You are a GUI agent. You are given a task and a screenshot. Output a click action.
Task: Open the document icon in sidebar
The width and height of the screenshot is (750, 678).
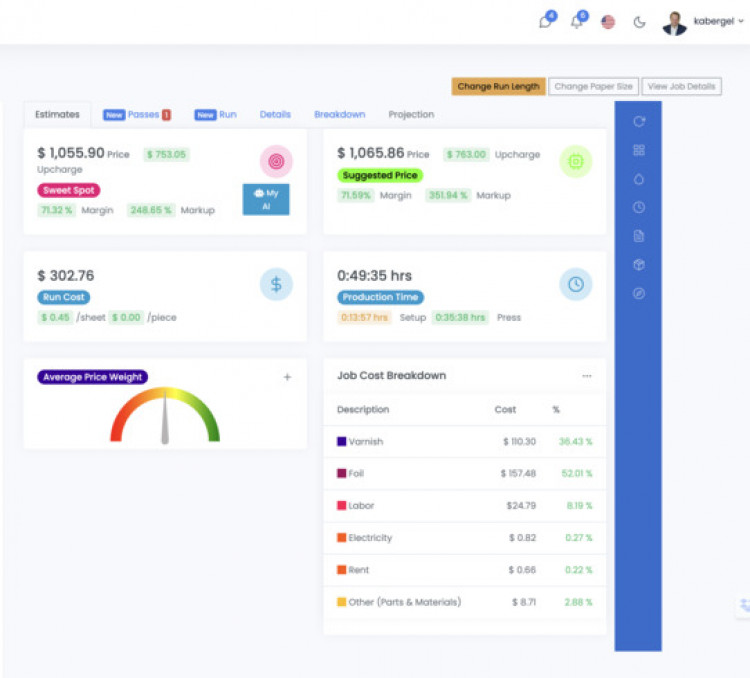point(639,236)
